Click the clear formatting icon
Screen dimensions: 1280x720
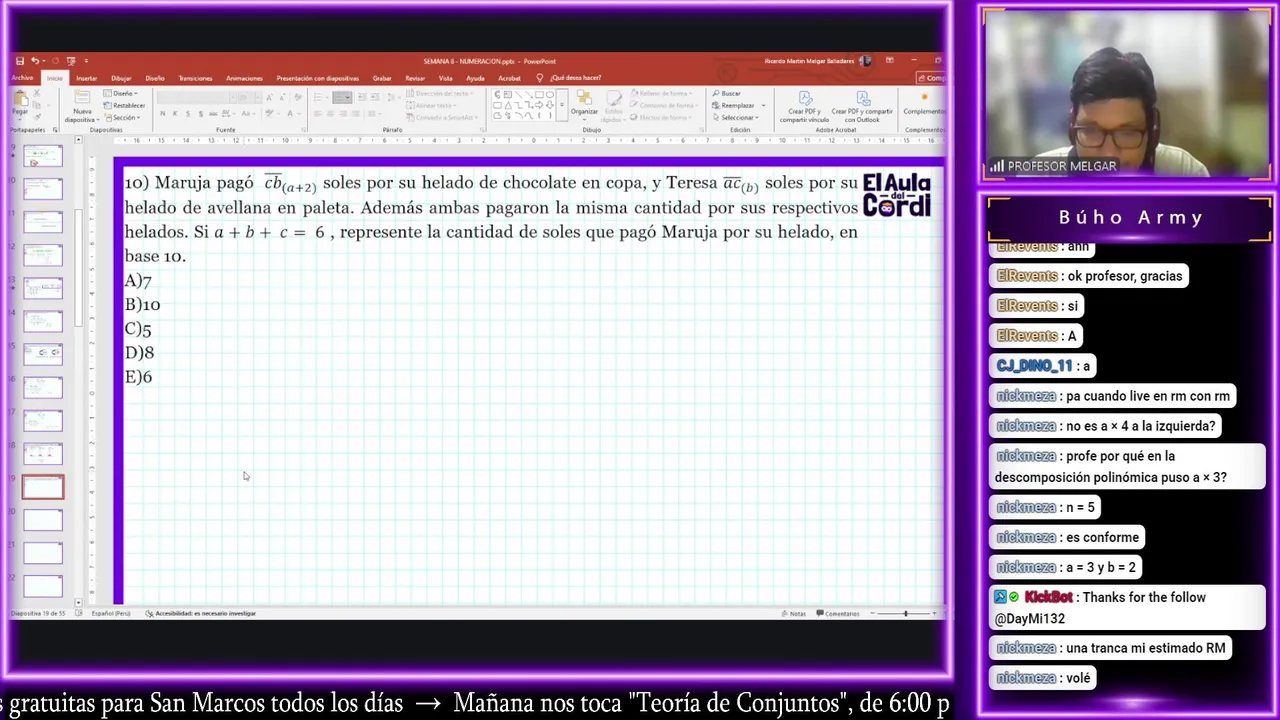[298, 97]
